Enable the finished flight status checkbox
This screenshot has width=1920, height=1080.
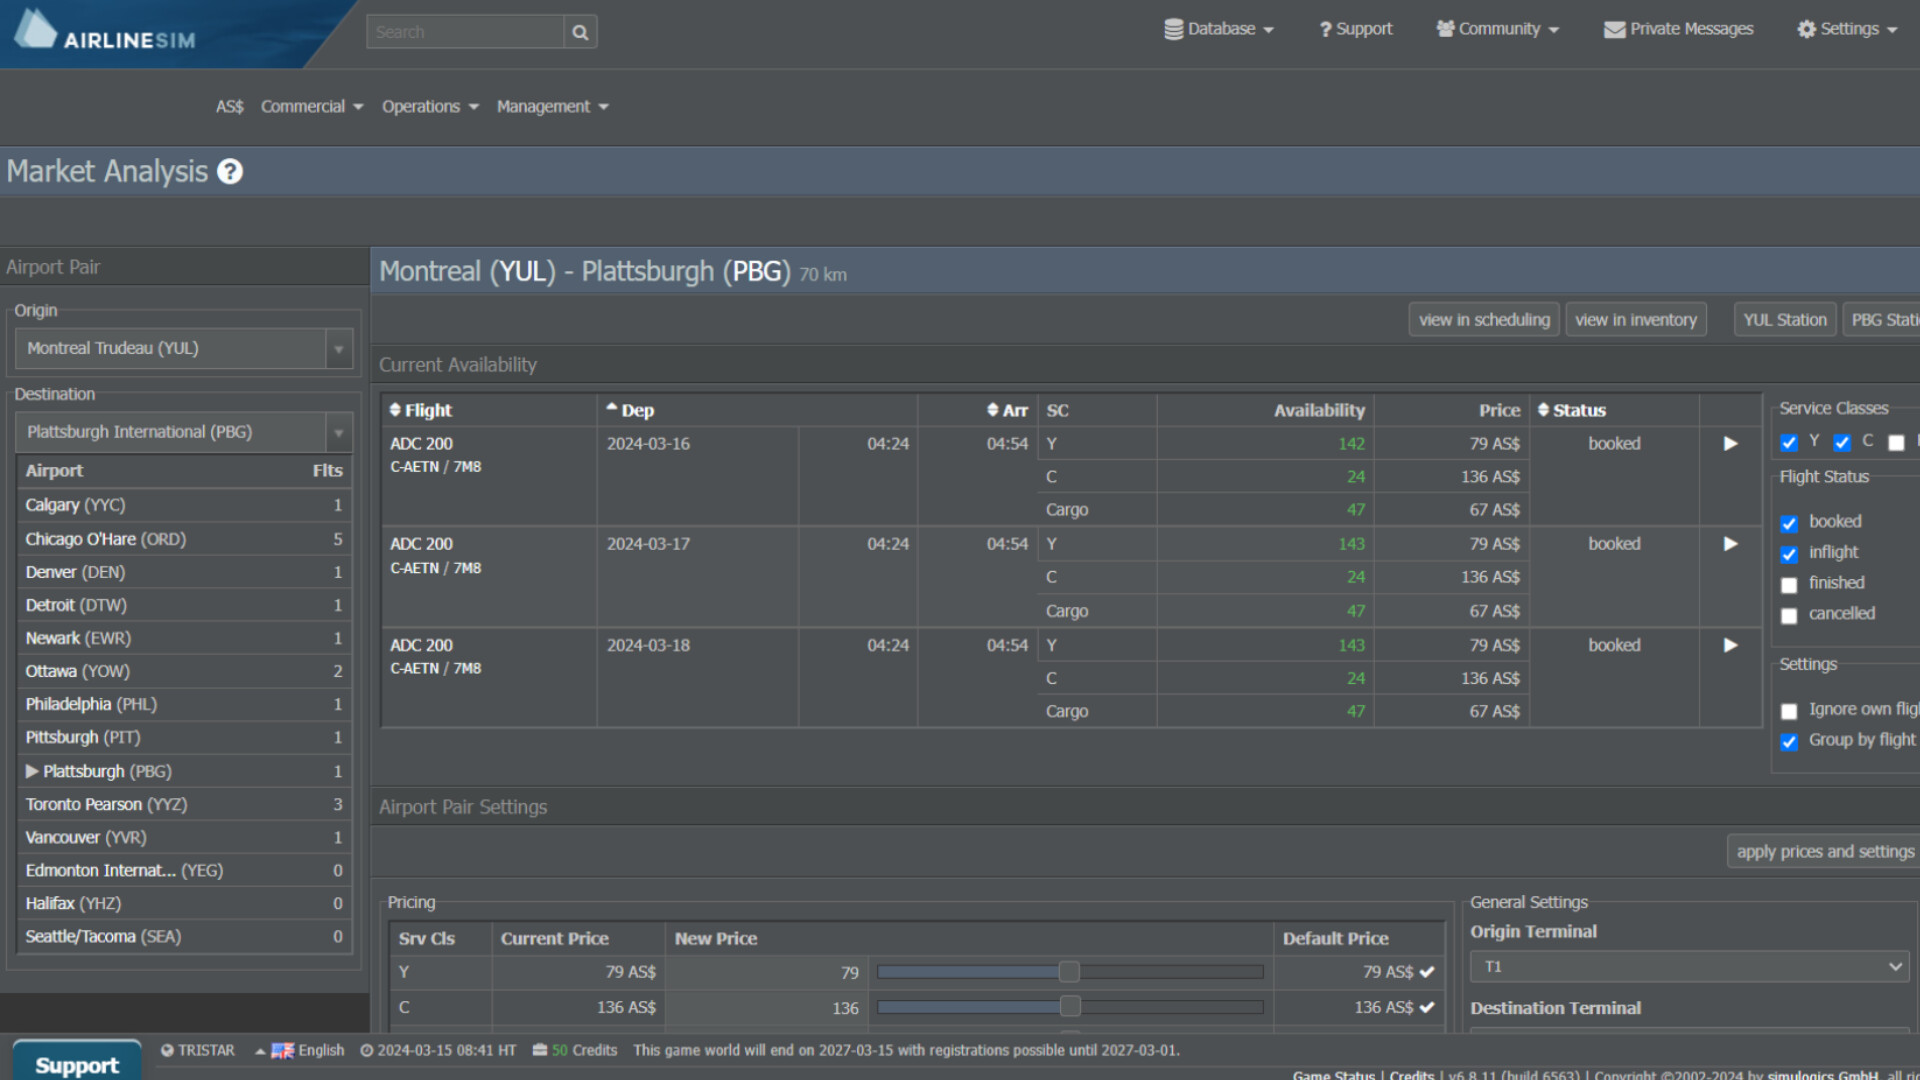(x=1789, y=585)
